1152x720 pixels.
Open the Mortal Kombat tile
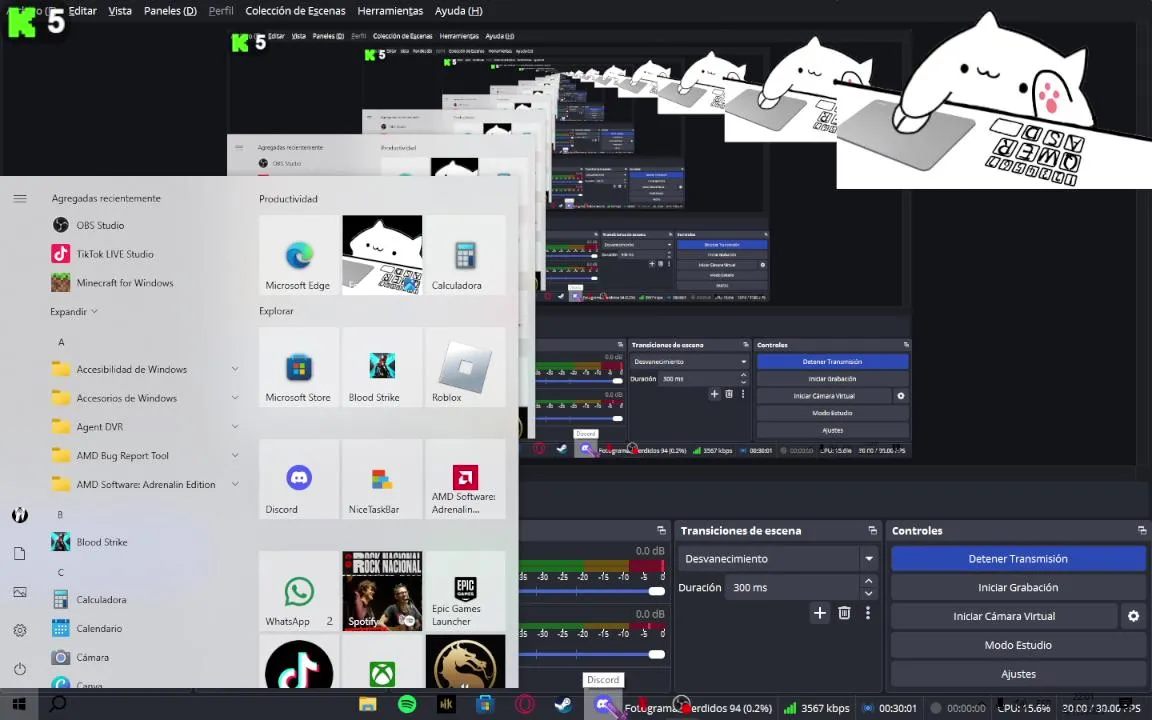pyautogui.click(x=465, y=661)
